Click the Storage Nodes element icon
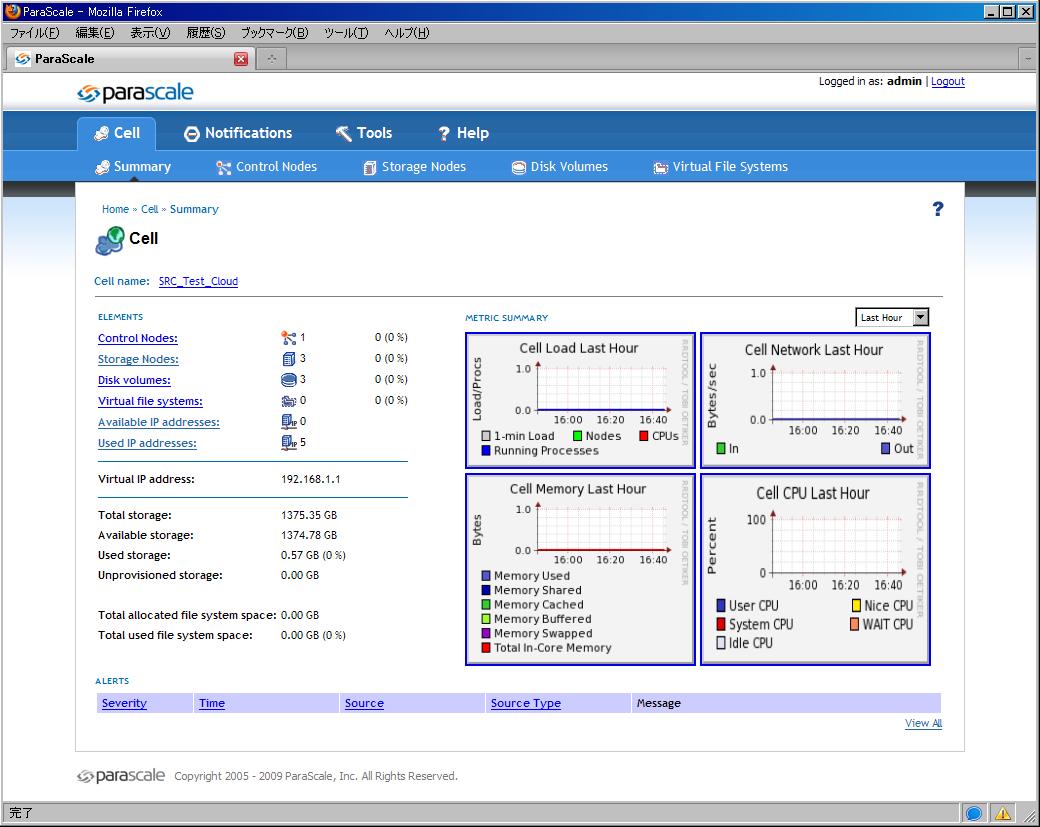Viewport: 1040px width, 827px height. click(289, 359)
